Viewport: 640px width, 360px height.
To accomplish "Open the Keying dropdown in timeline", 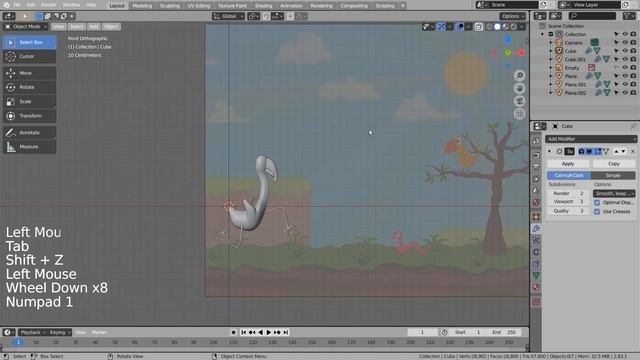I will (60, 332).
